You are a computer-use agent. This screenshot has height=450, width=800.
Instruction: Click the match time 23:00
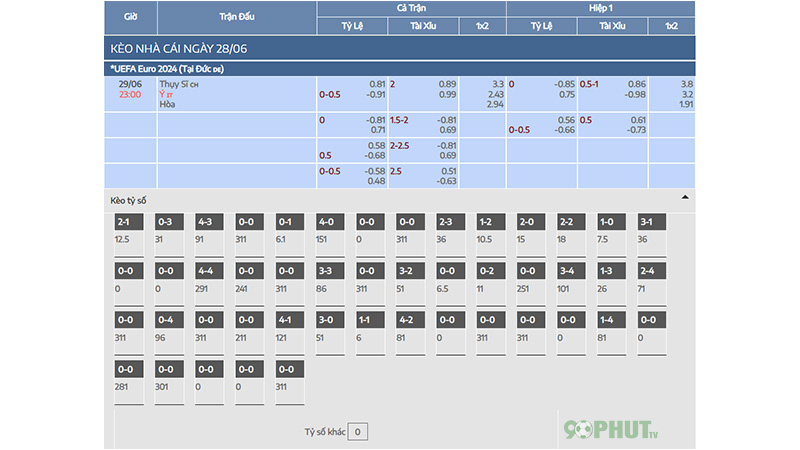(x=130, y=94)
